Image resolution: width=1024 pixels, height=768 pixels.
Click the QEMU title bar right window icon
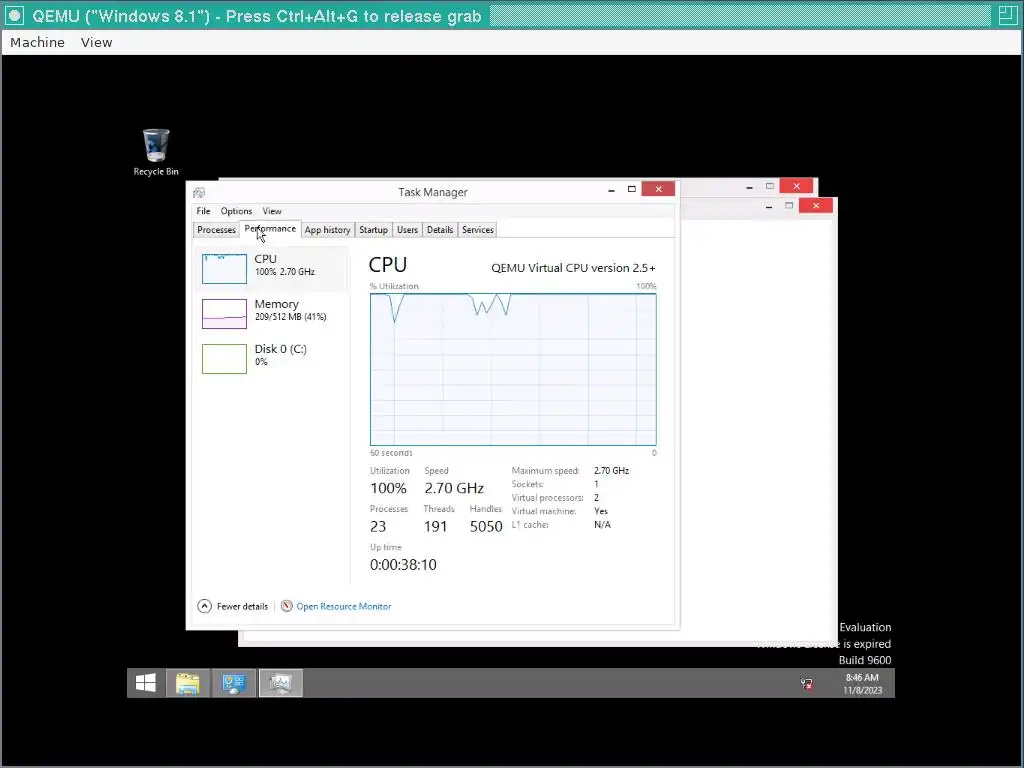[x=1008, y=16]
